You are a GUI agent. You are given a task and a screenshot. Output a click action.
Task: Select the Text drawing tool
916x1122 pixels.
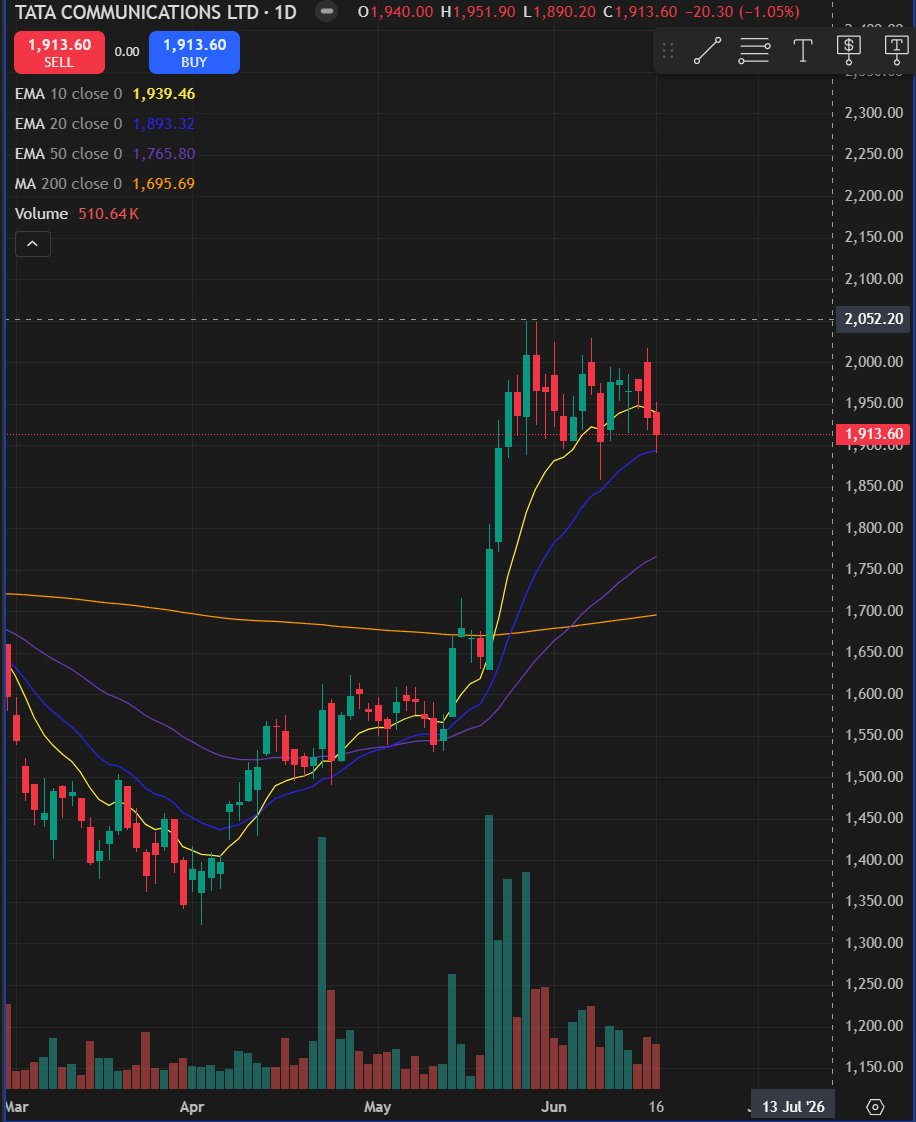pos(803,51)
